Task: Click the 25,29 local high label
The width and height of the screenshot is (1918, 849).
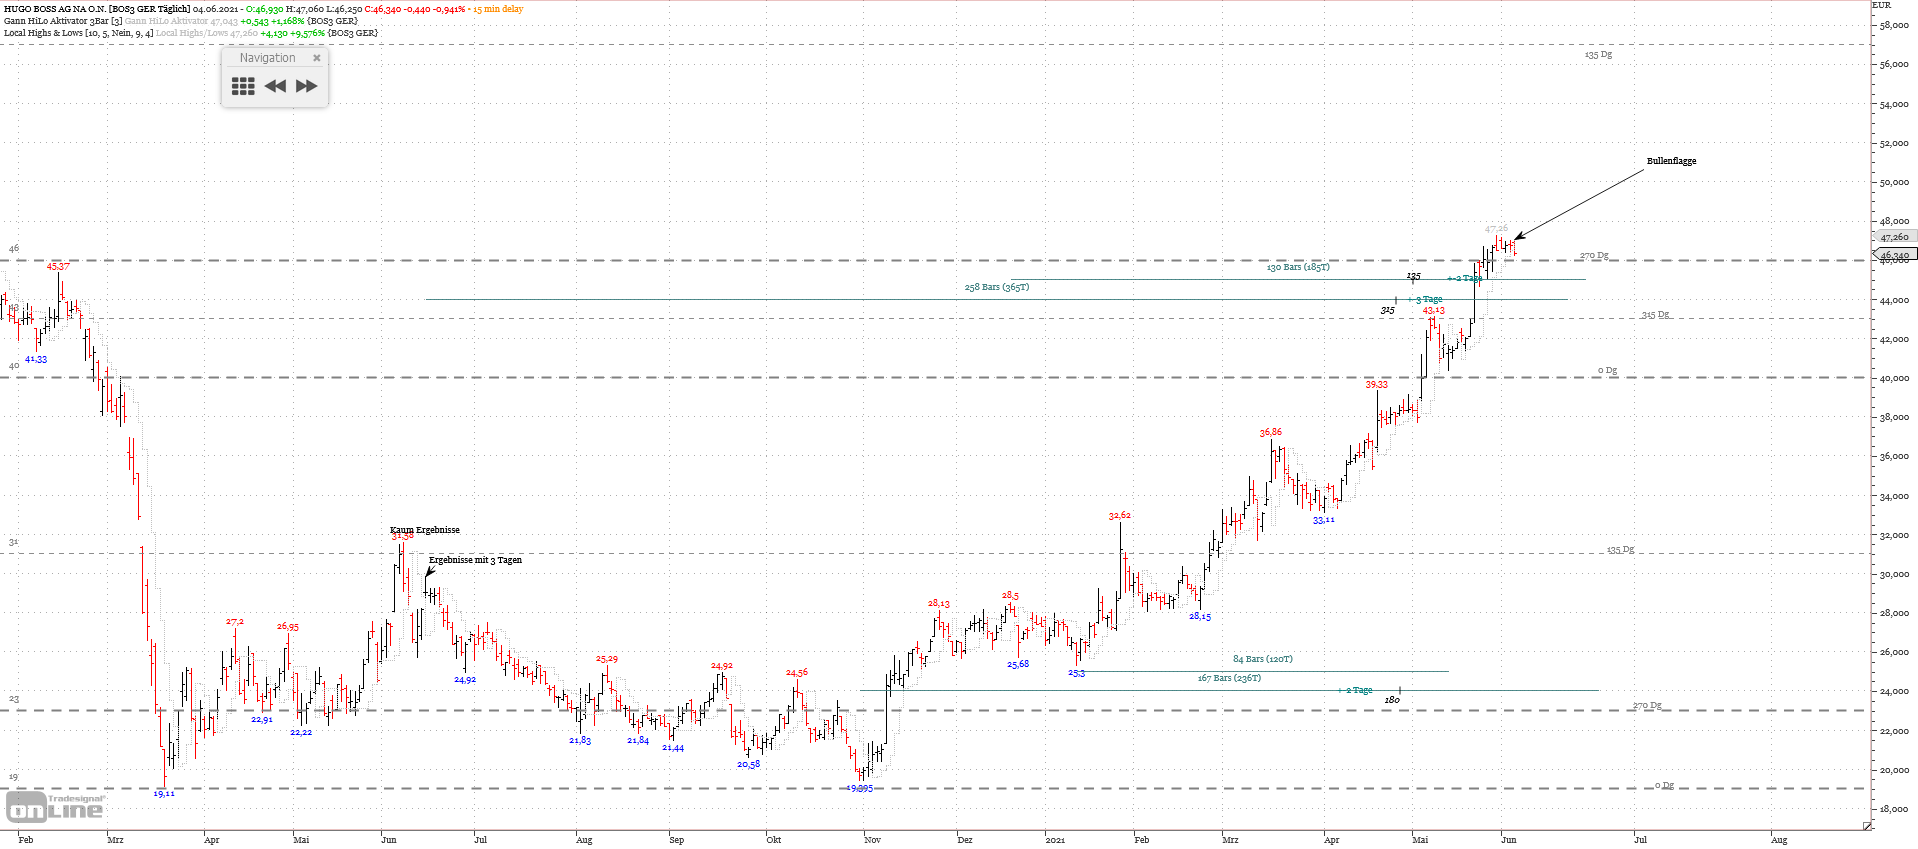Action: (607, 658)
